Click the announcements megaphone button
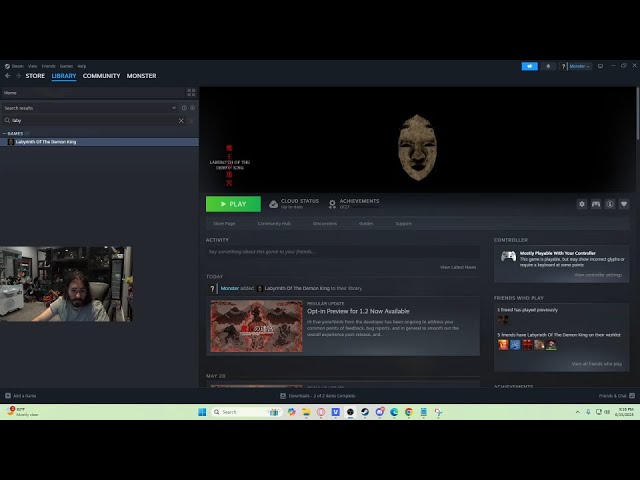640x480 pixels. pos(530,66)
